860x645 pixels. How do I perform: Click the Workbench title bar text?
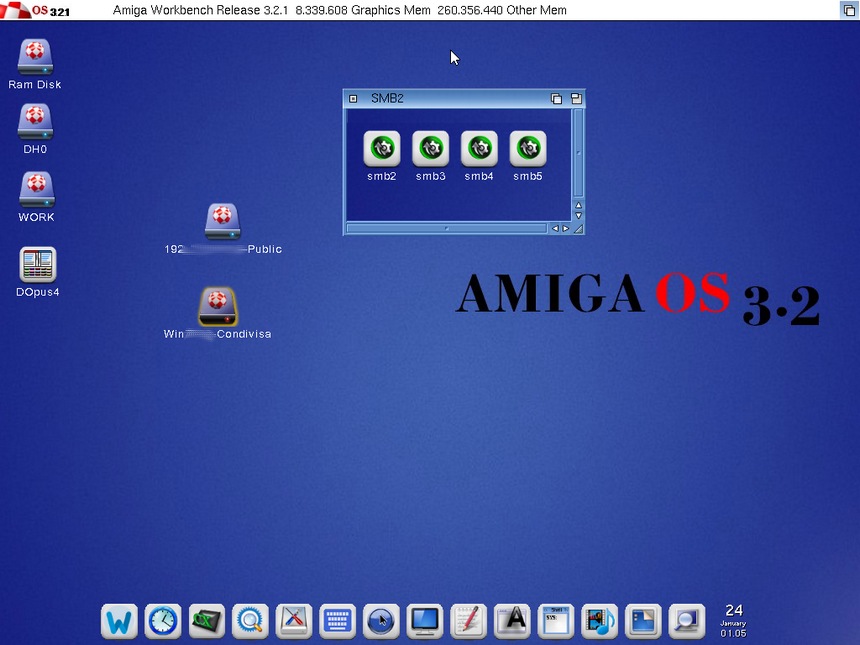click(x=340, y=10)
